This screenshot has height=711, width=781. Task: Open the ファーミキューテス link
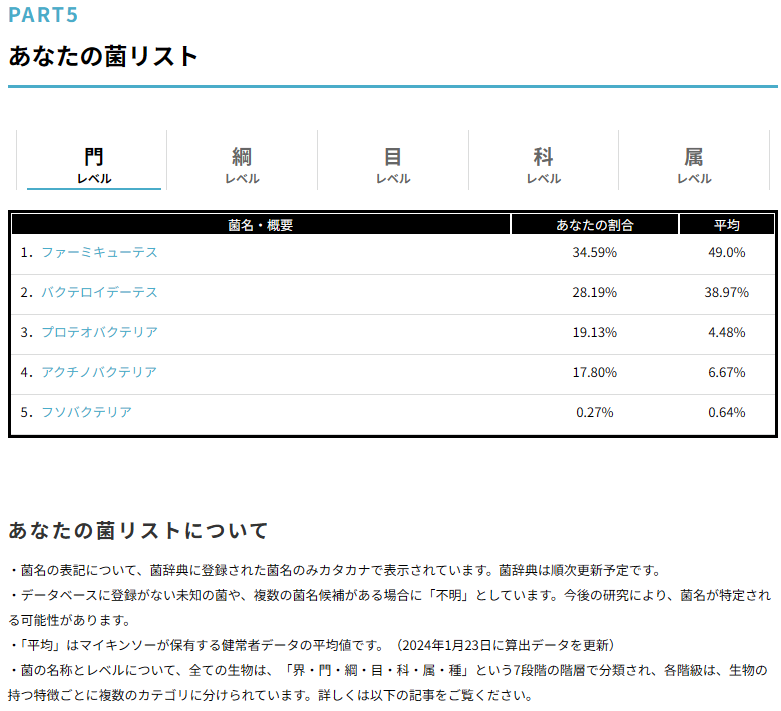click(x=99, y=253)
